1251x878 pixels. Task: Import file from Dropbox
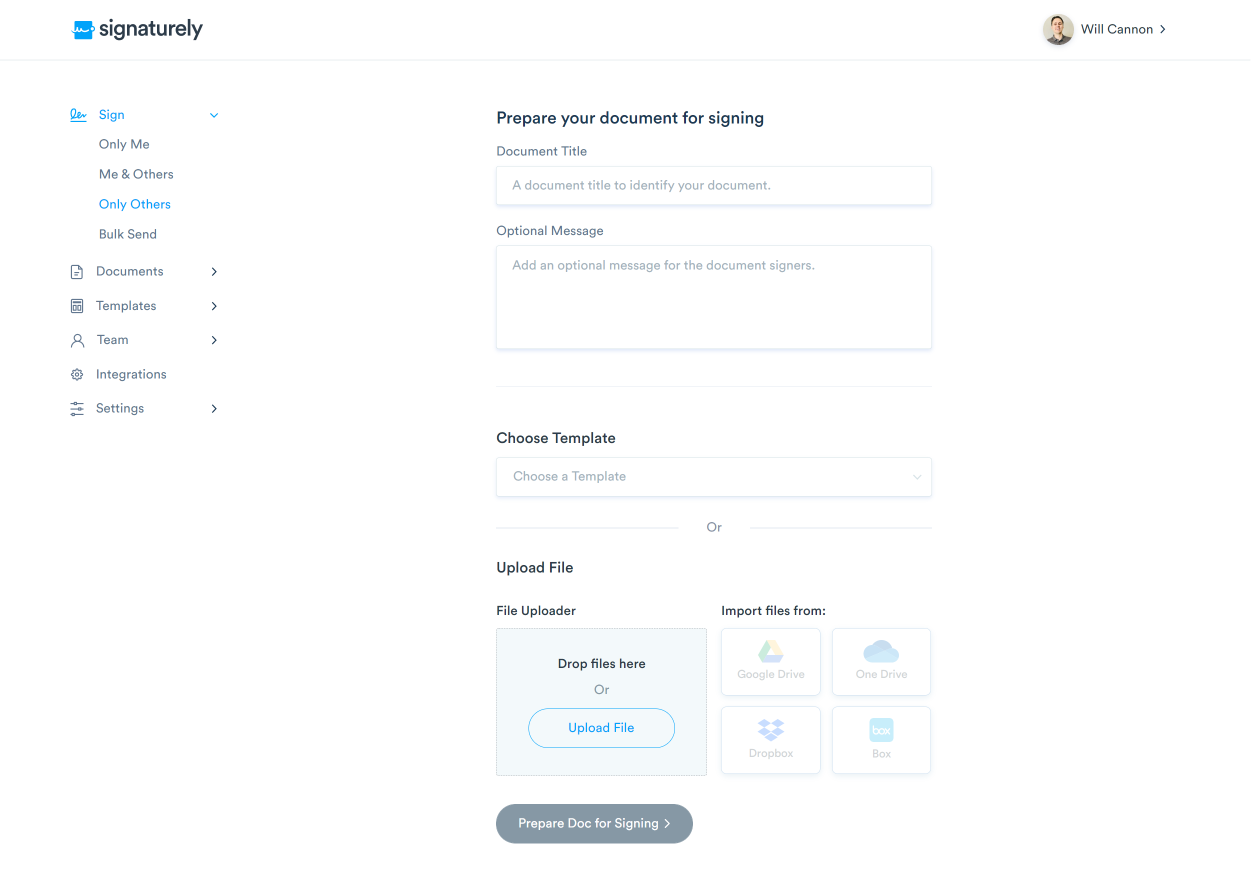(x=770, y=740)
